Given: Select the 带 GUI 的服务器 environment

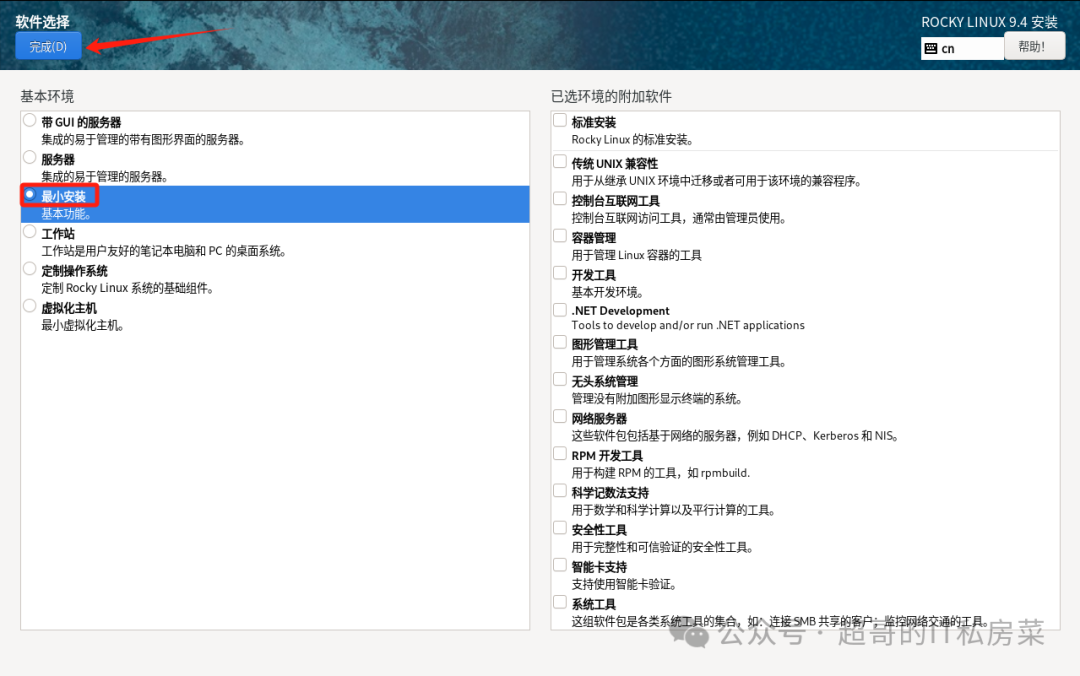Looking at the screenshot, I should tap(30, 121).
